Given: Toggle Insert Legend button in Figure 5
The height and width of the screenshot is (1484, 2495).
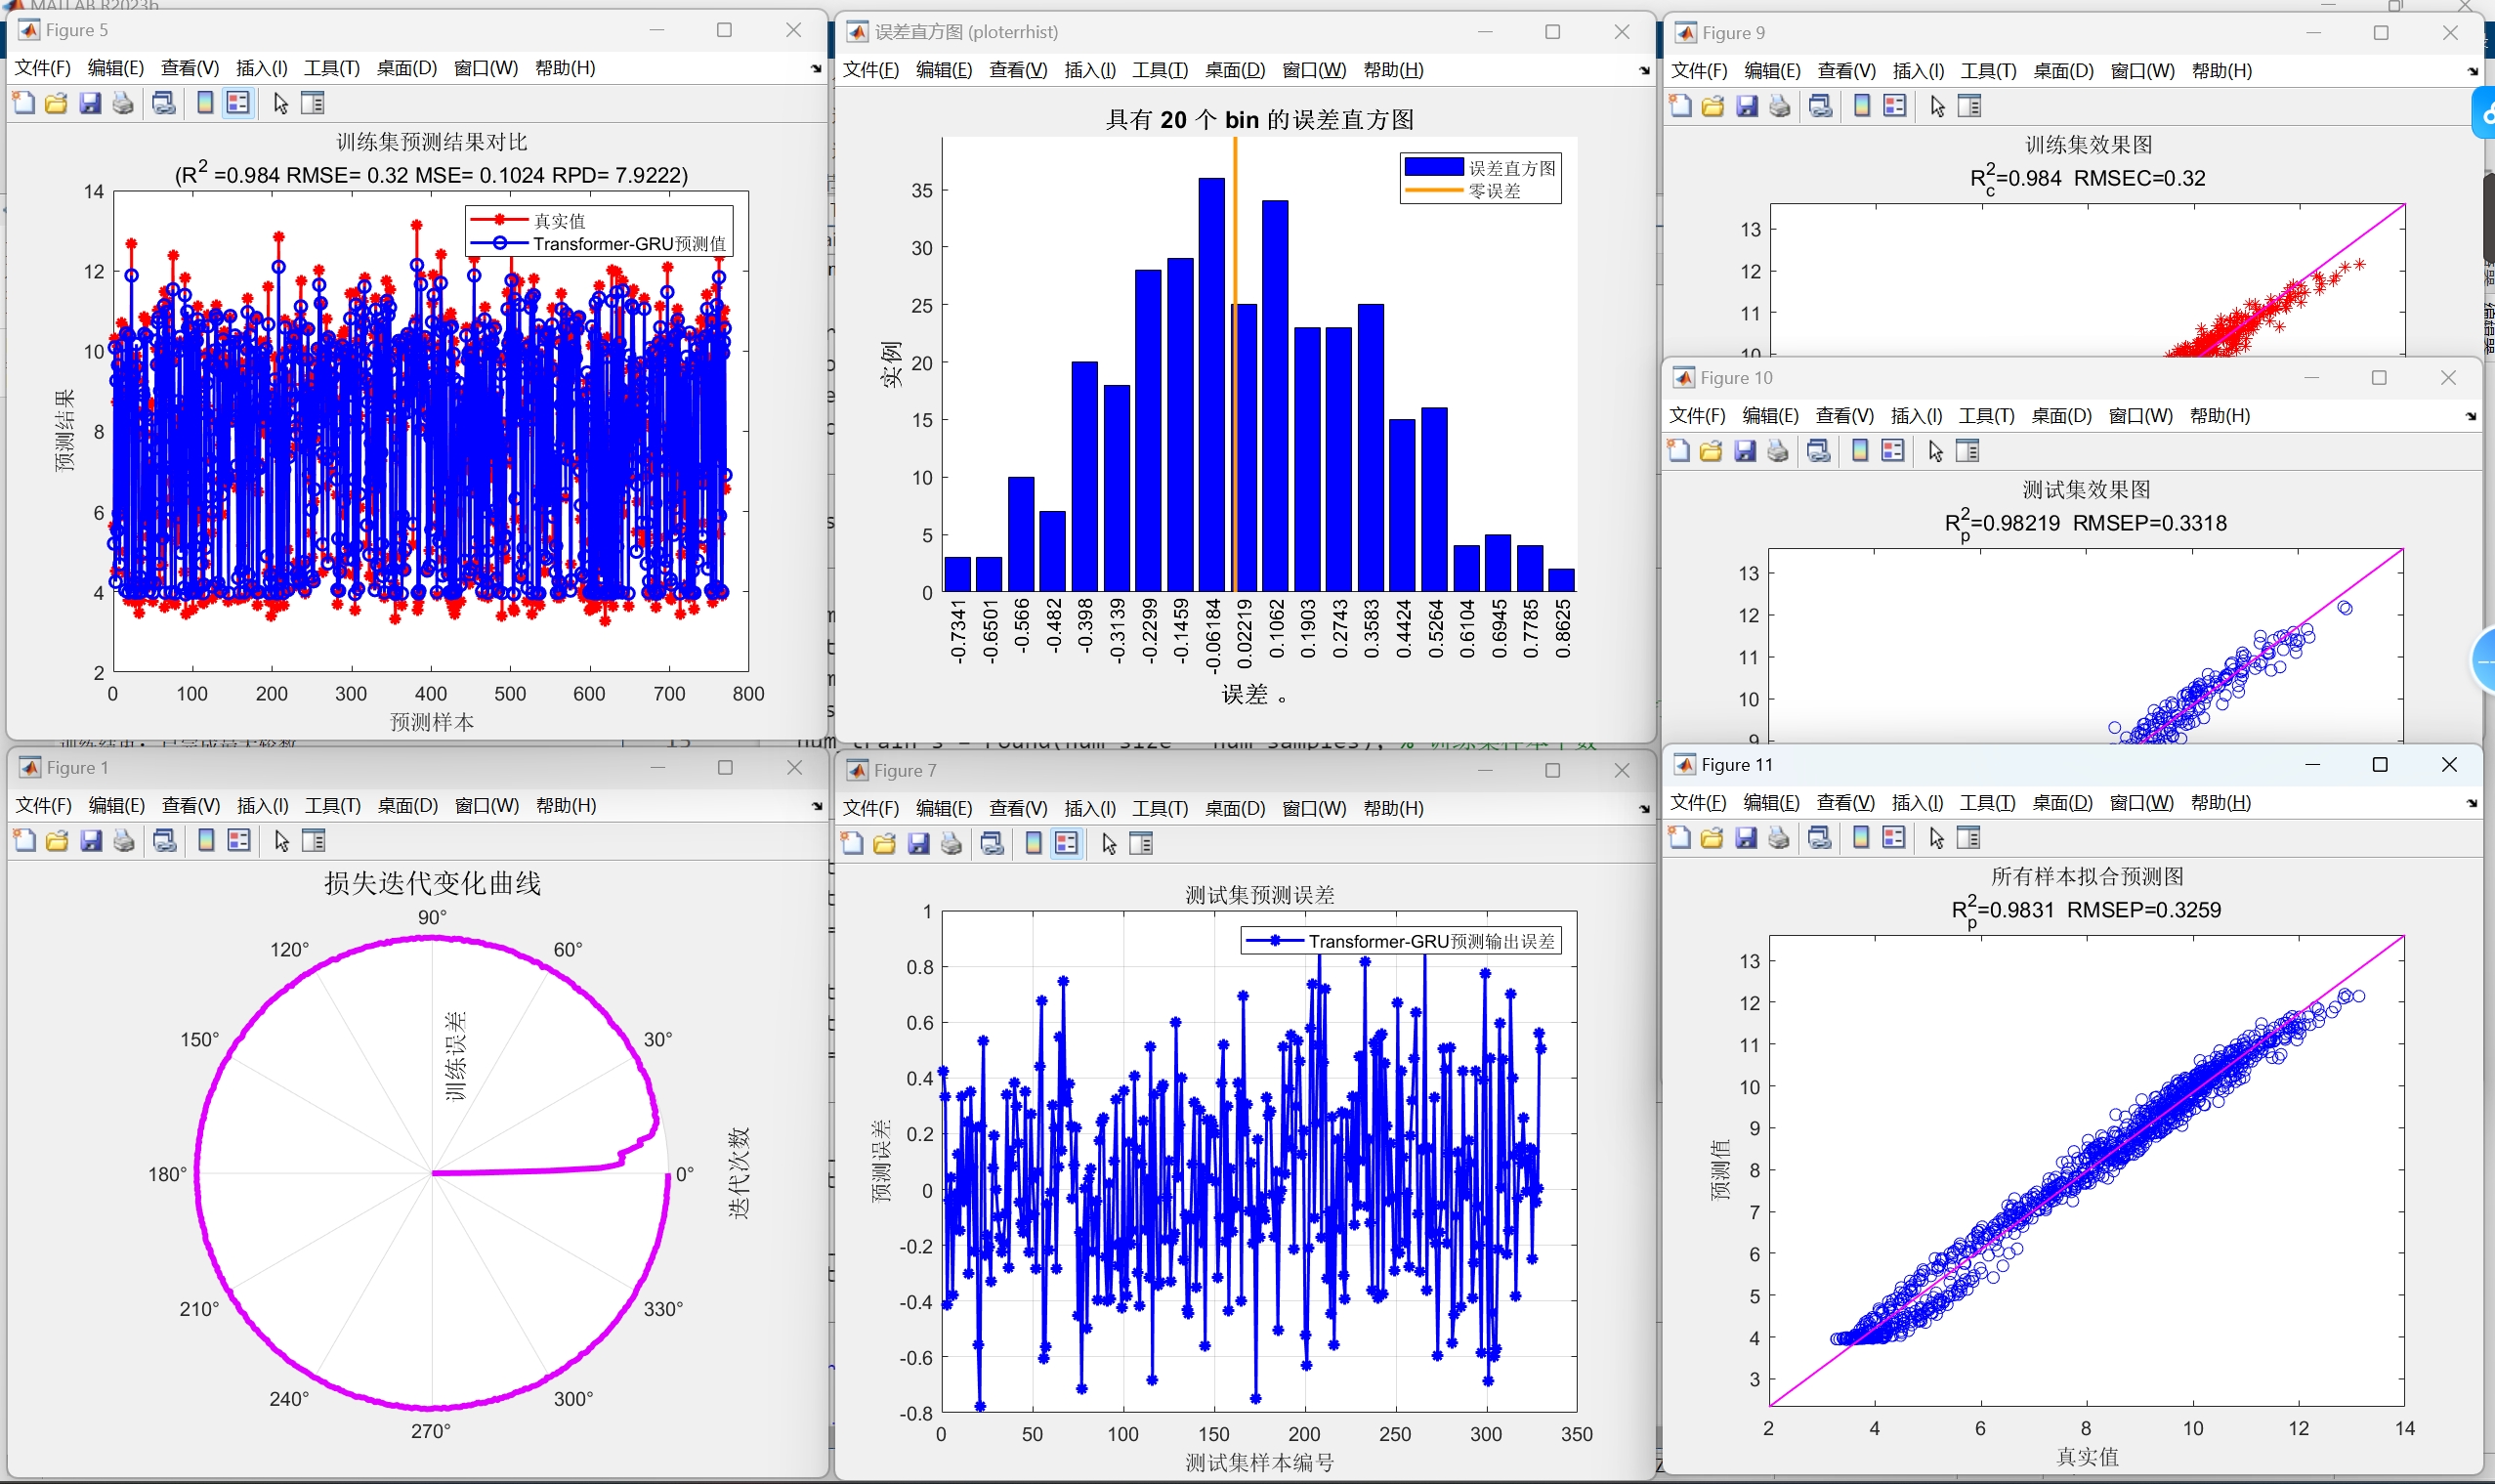Looking at the screenshot, I should pos(238,103).
